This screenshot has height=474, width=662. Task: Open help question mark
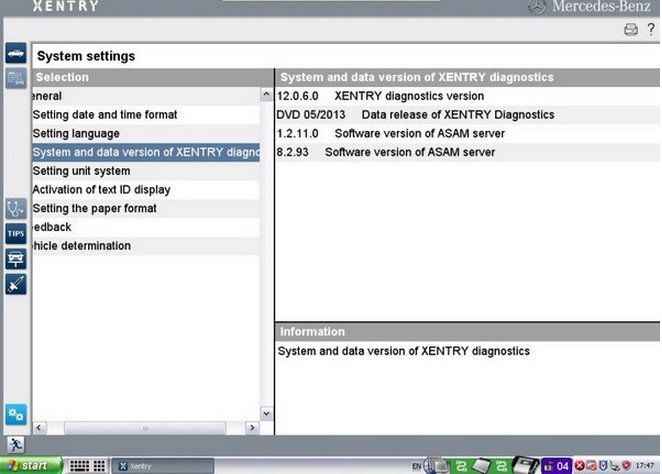(x=651, y=29)
